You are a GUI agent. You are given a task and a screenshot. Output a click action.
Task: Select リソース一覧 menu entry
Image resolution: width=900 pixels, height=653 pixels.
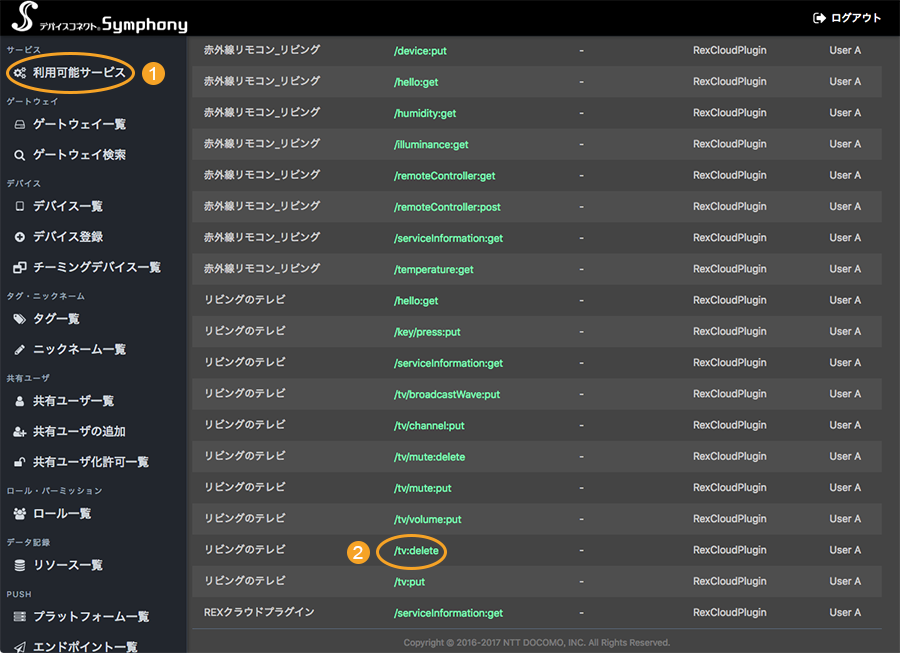68,565
